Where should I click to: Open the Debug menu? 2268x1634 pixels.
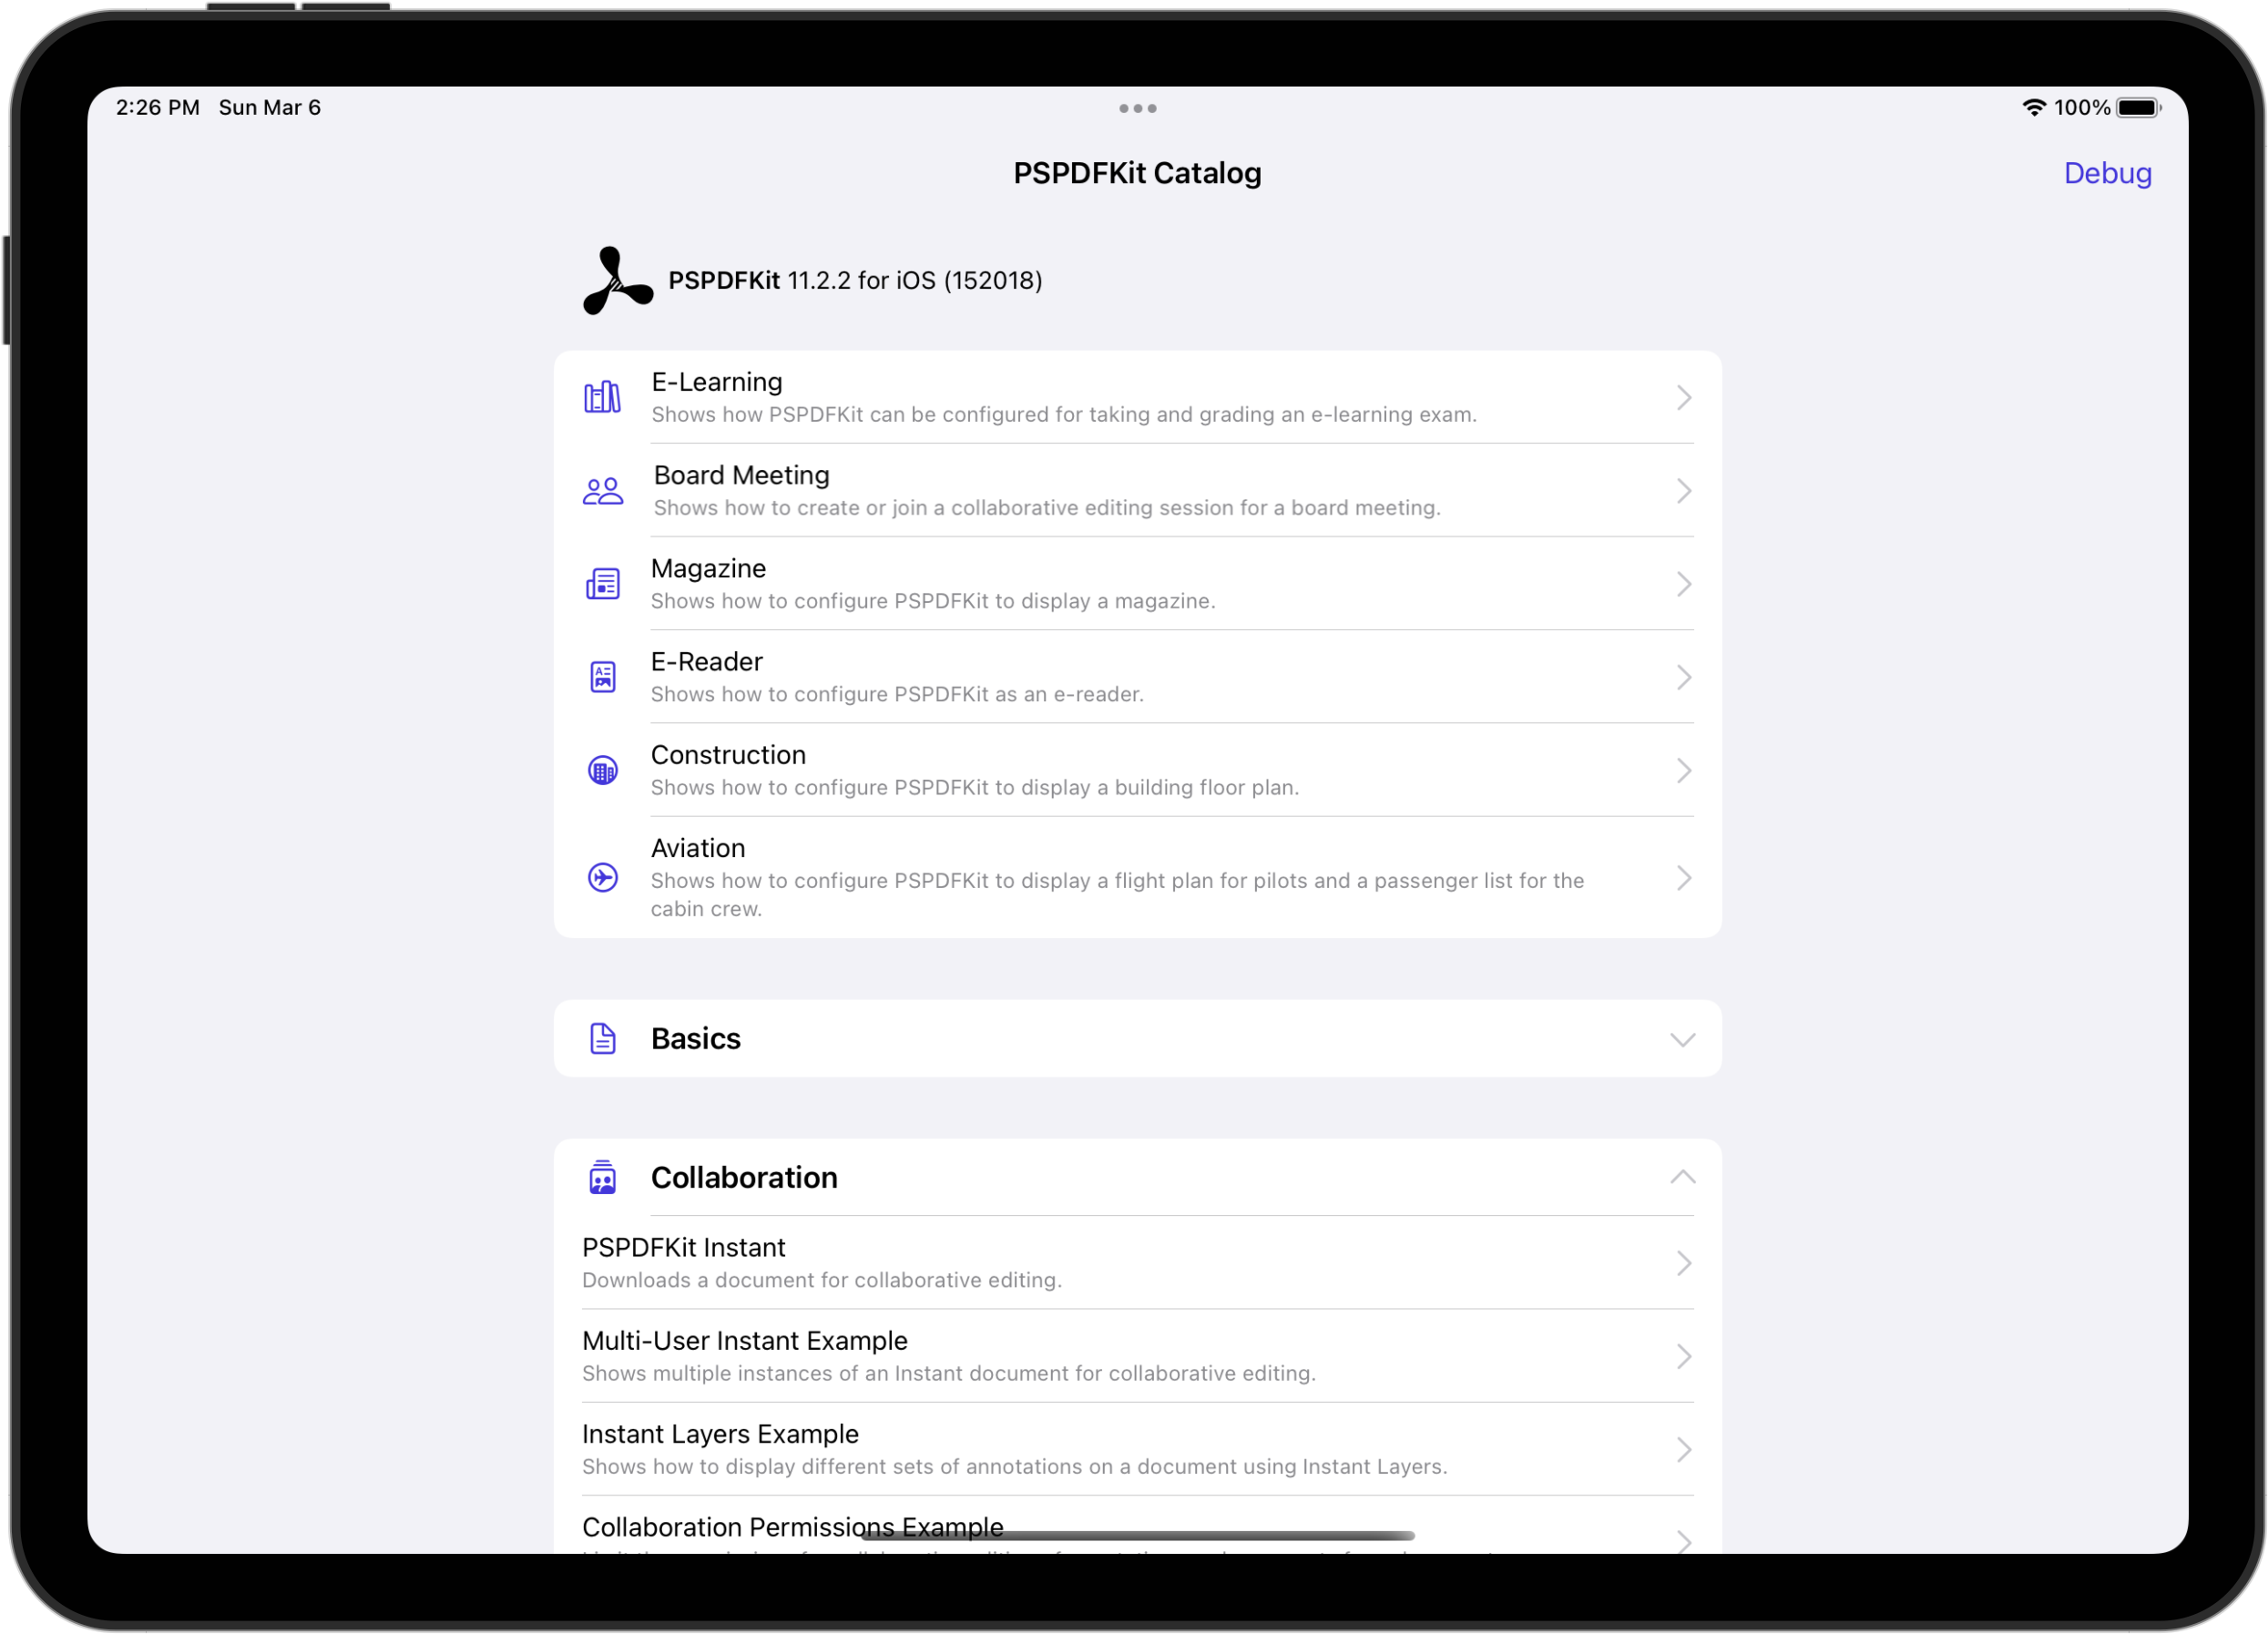[2107, 173]
